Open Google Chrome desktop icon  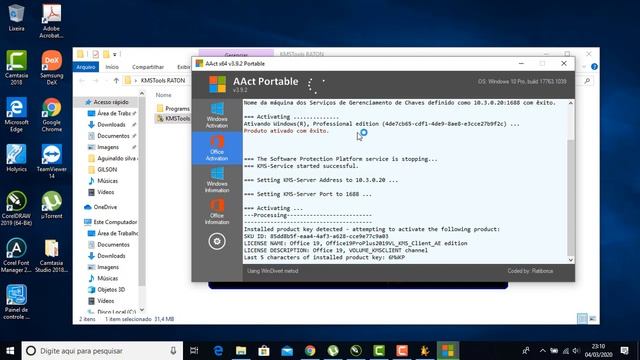[x=51, y=115]
